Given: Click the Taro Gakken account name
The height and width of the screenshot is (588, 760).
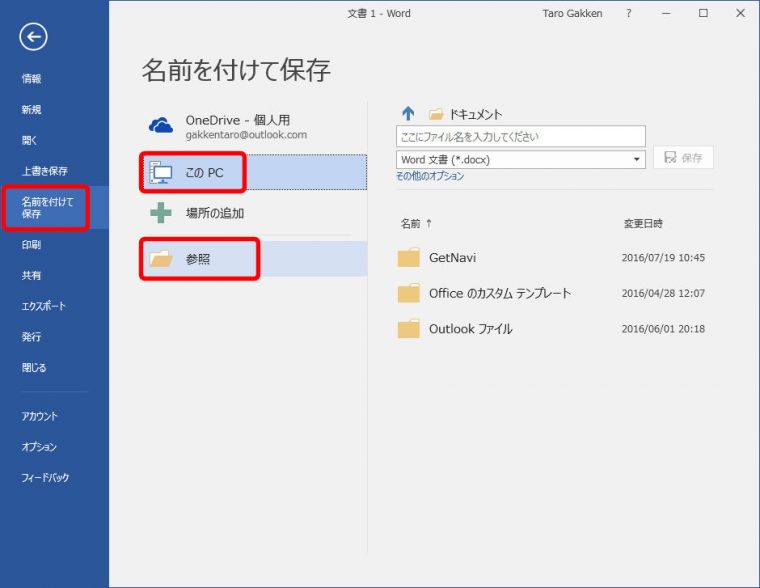Looking at the screenshot, I should click(x=572, y=14).
